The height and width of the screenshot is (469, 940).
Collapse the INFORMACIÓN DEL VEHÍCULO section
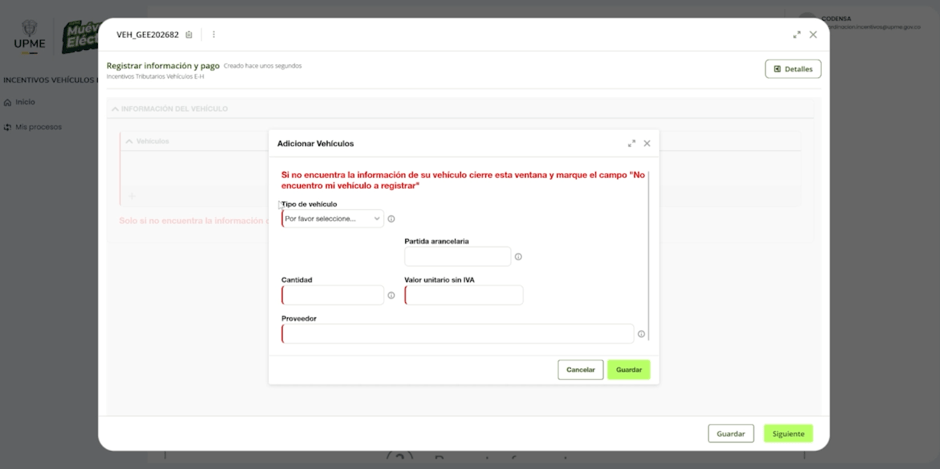tap(115, 109)
